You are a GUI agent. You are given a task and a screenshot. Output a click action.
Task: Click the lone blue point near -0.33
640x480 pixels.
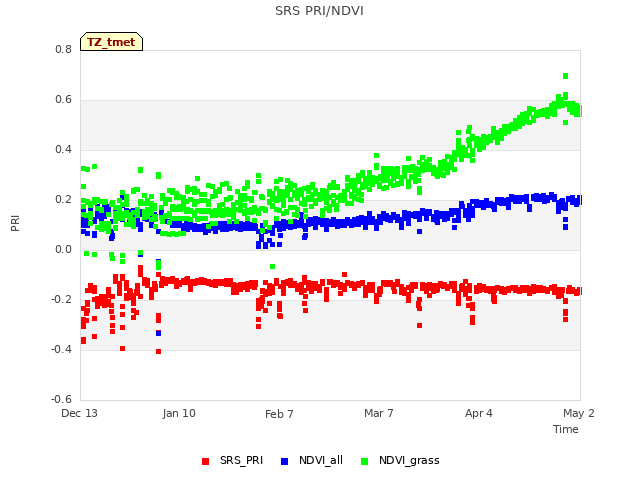click(x=158, y=333)
